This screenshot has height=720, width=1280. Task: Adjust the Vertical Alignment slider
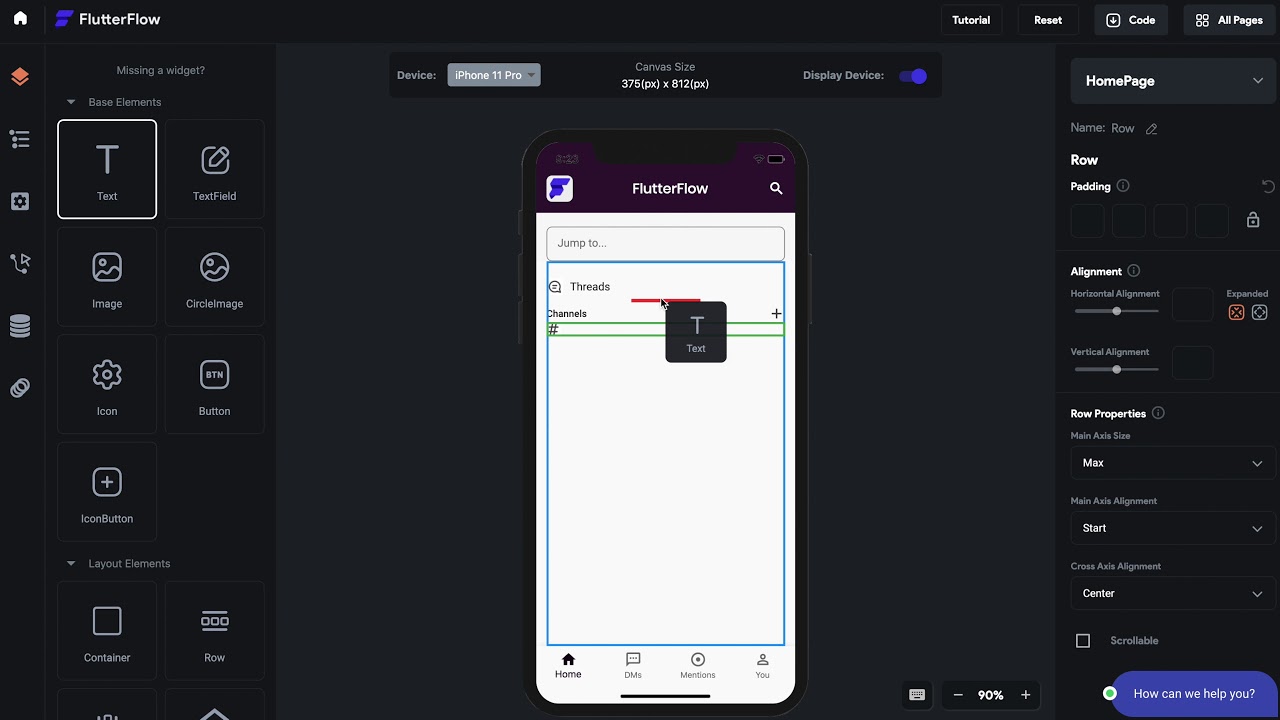click(x=1117, y=369)
